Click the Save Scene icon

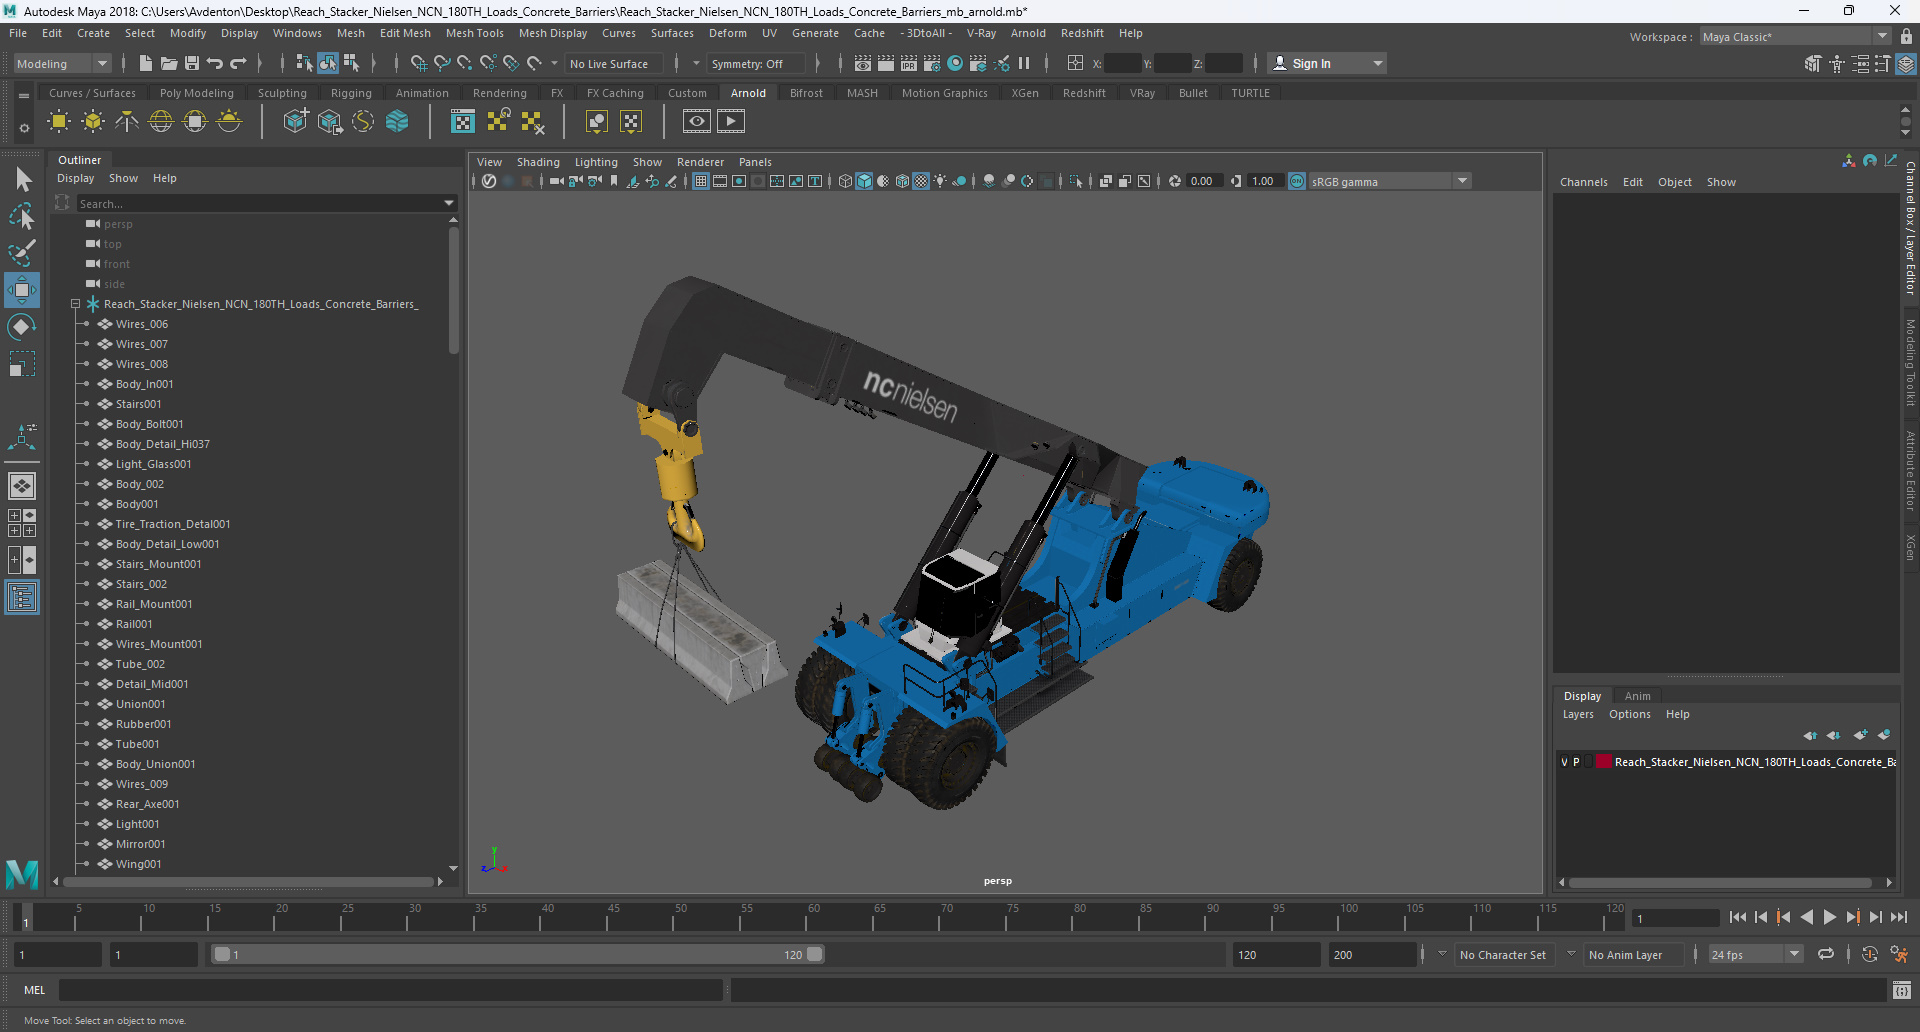click(192, 63)
